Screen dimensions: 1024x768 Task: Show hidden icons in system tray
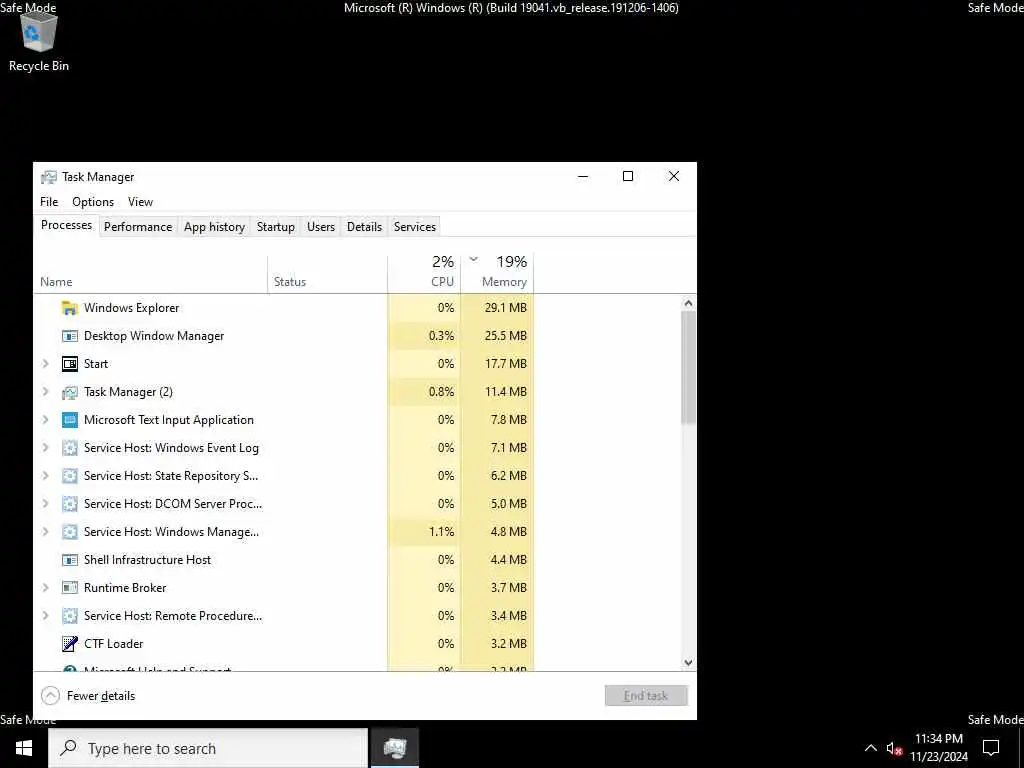tap(871, 748)
